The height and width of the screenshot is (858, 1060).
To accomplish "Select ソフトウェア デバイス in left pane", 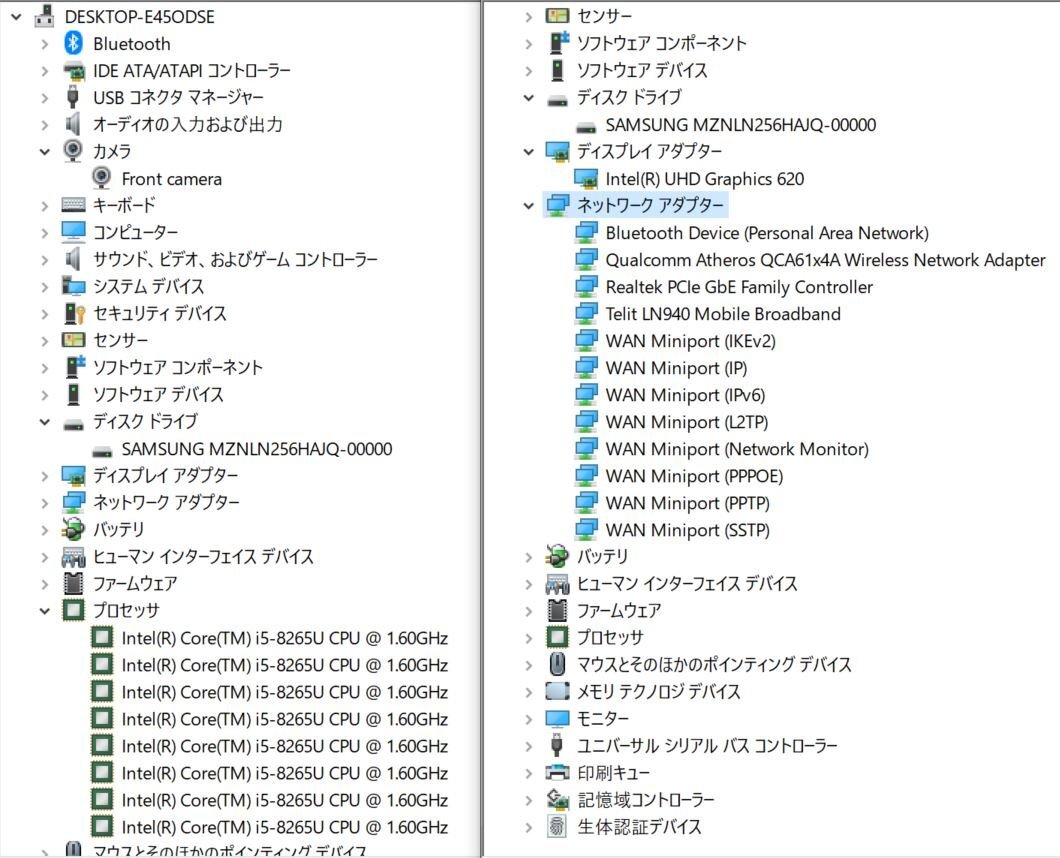I will pyautogui.click(x=158, y=394).
